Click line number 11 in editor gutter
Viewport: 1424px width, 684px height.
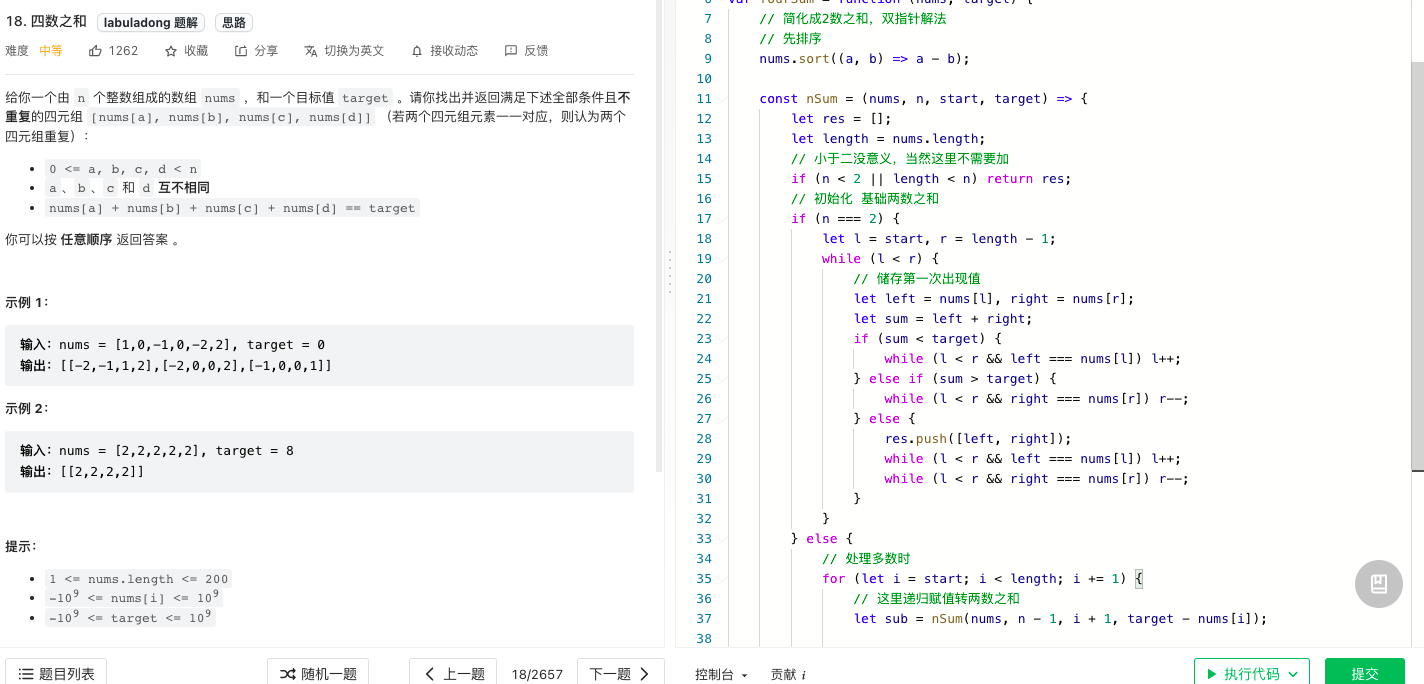coord(703,99)
